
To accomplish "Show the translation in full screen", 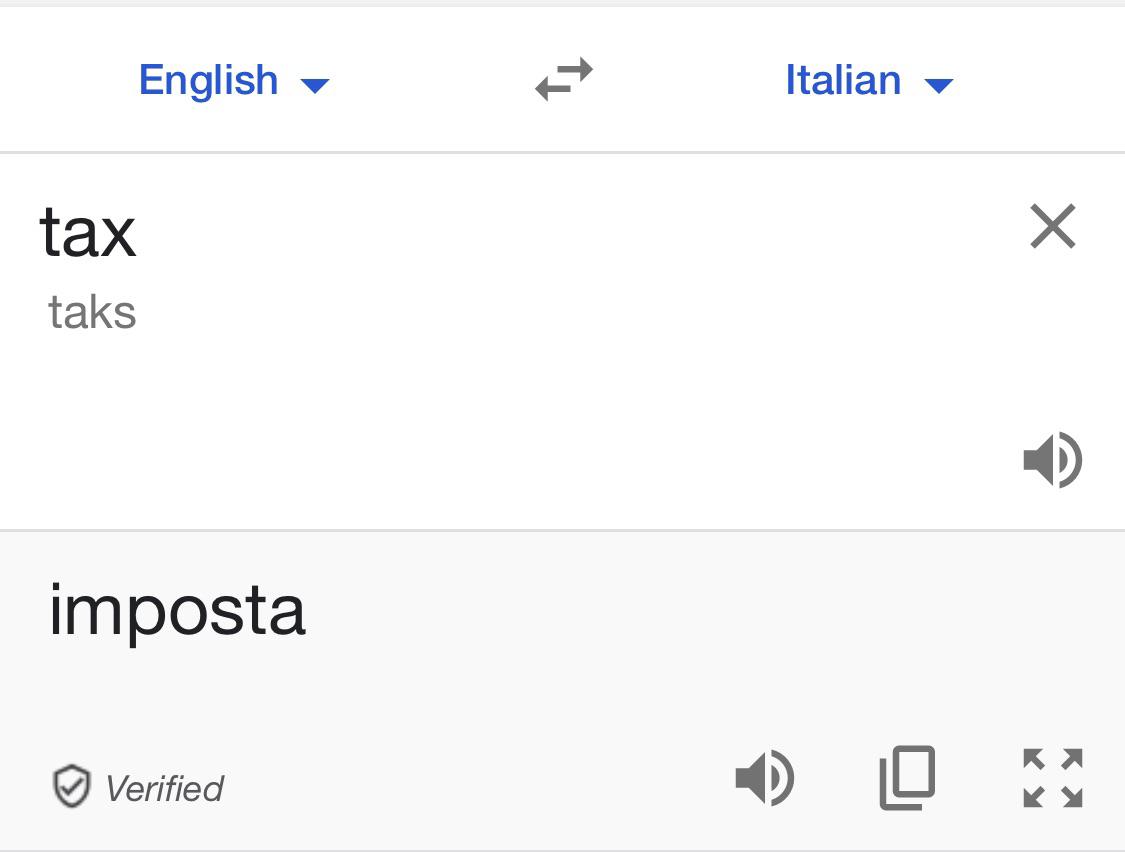I will [1052, 778].
